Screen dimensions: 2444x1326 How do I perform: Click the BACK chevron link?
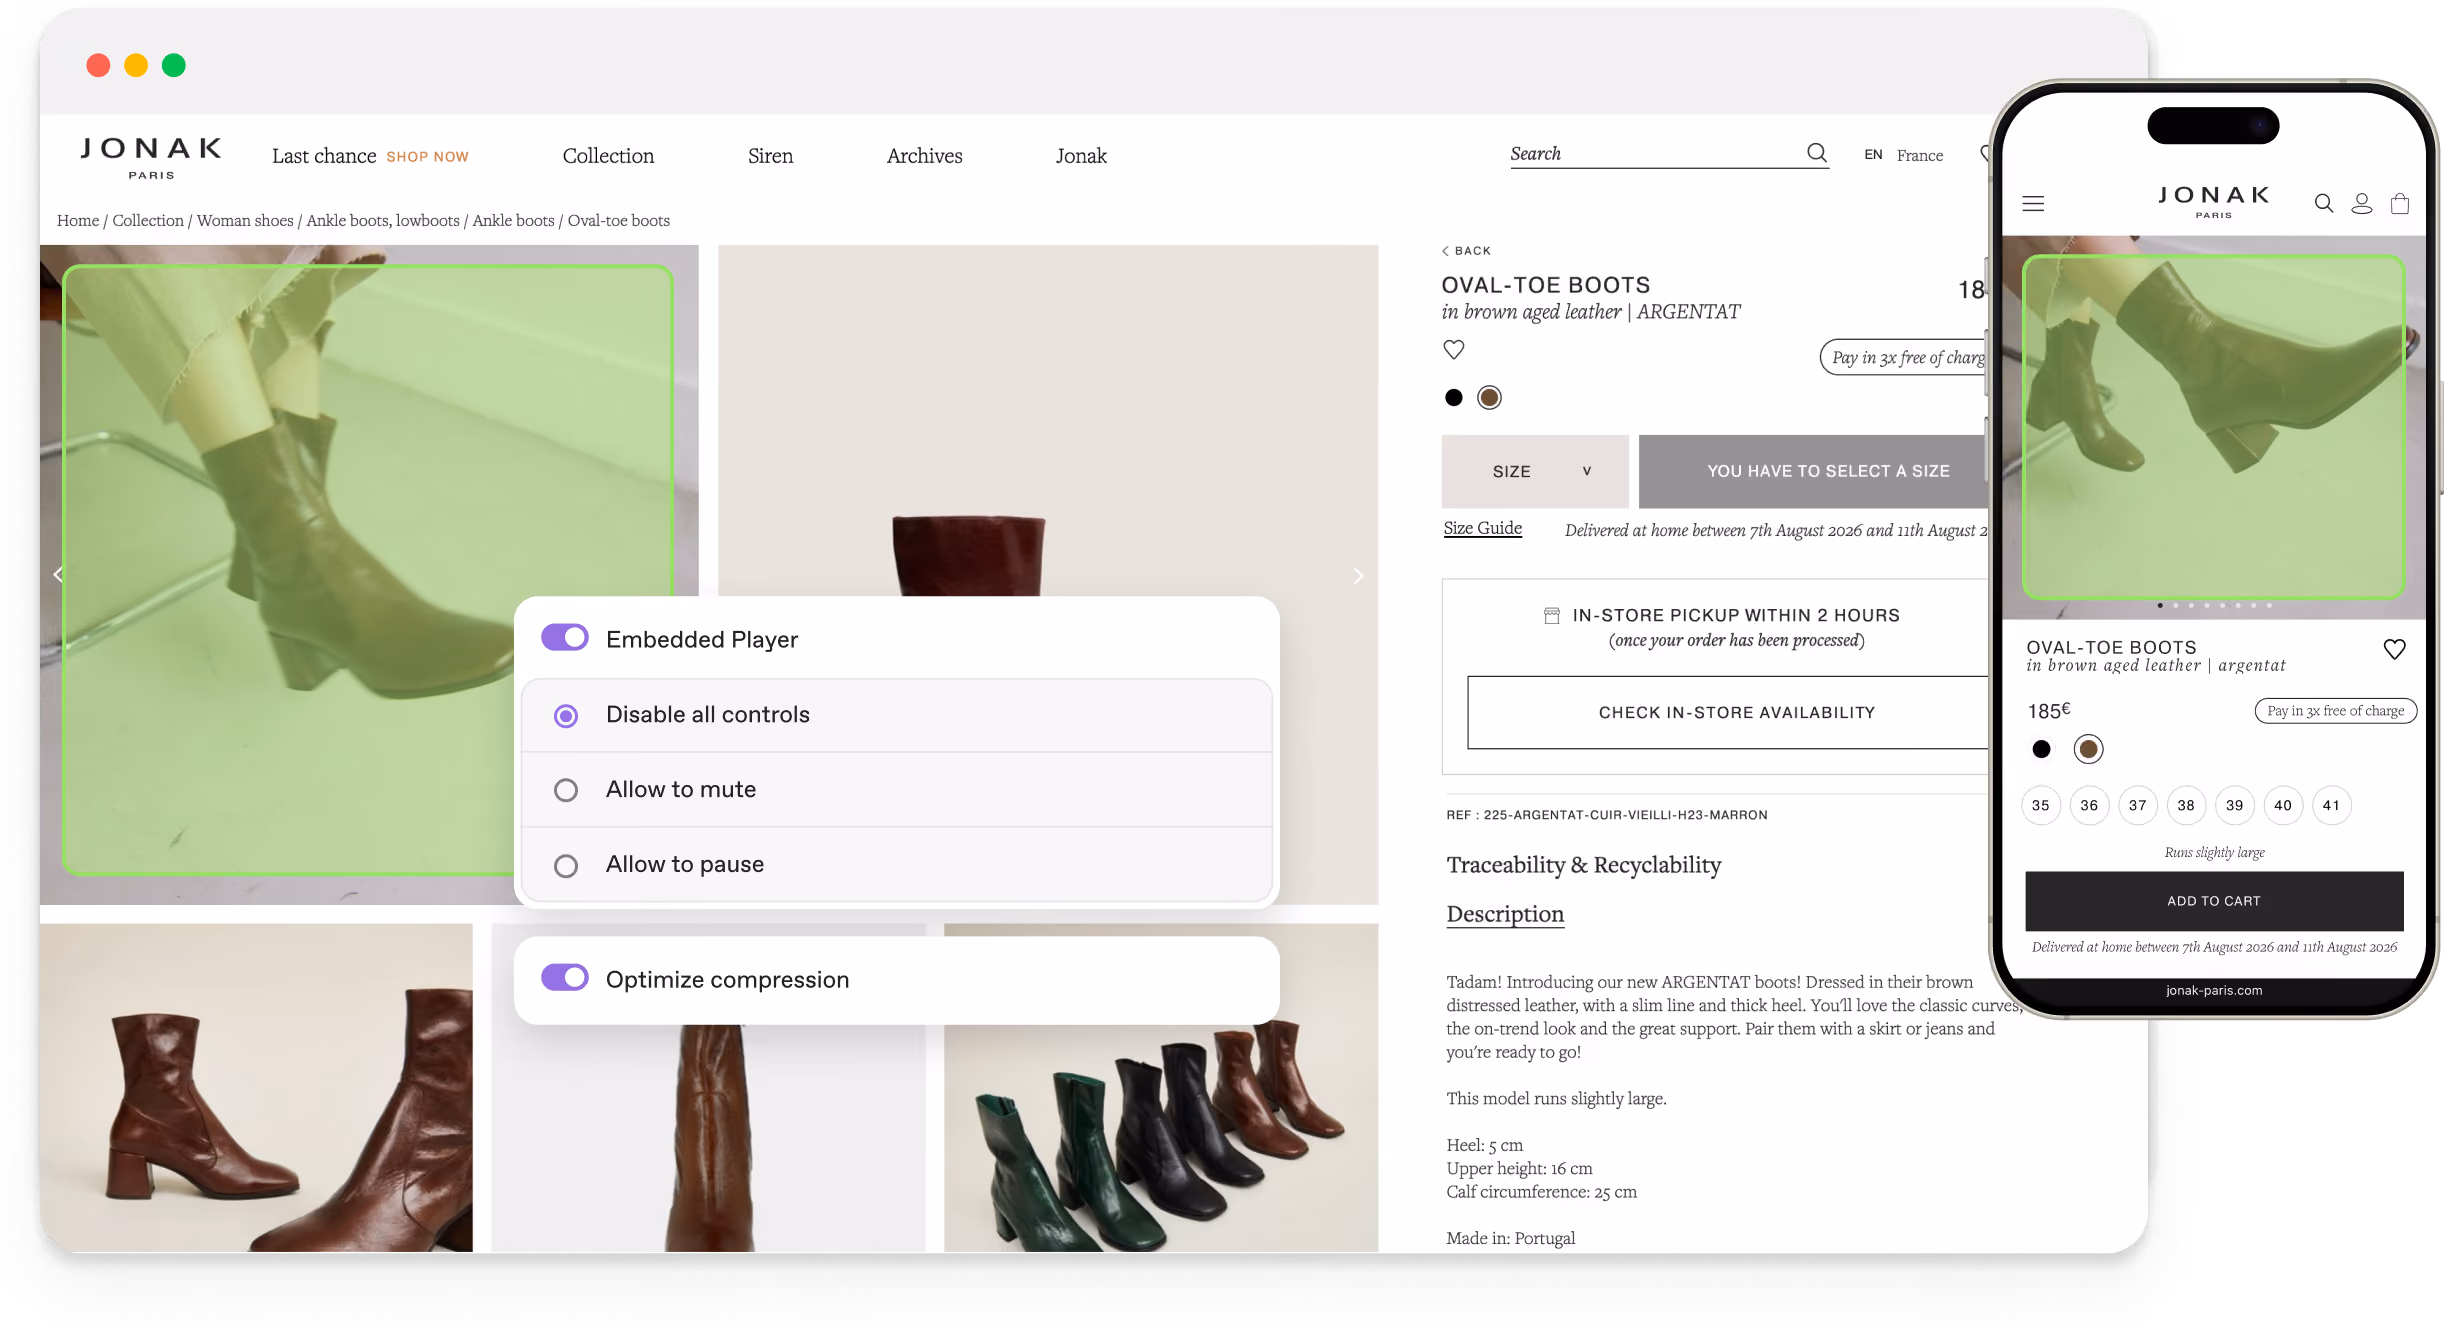point(1466,251)
